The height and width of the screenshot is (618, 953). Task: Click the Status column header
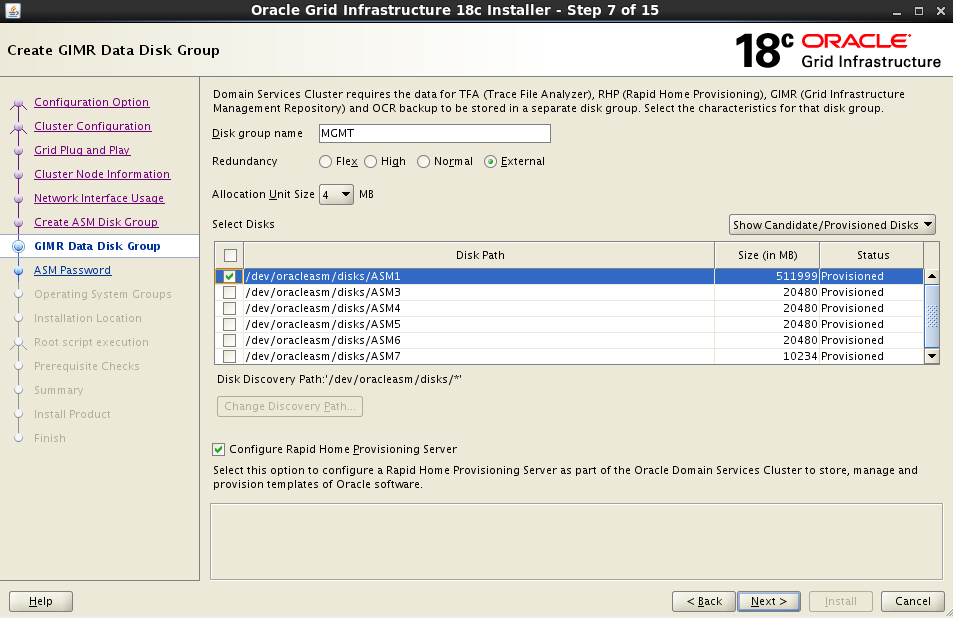point(872,255)
